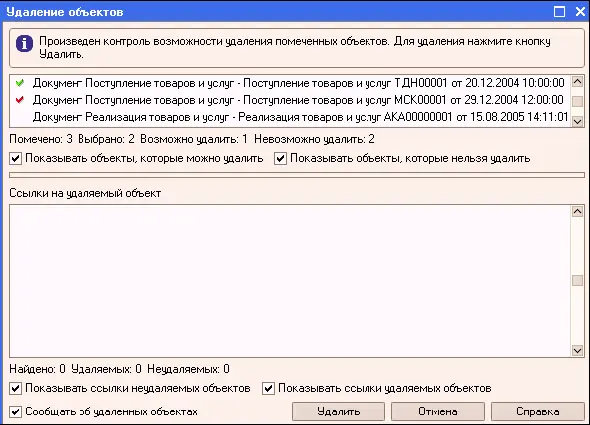This screenshot has height=425, width=590.
Task: Click the blue information icon
Action: [x=24, y=44]
